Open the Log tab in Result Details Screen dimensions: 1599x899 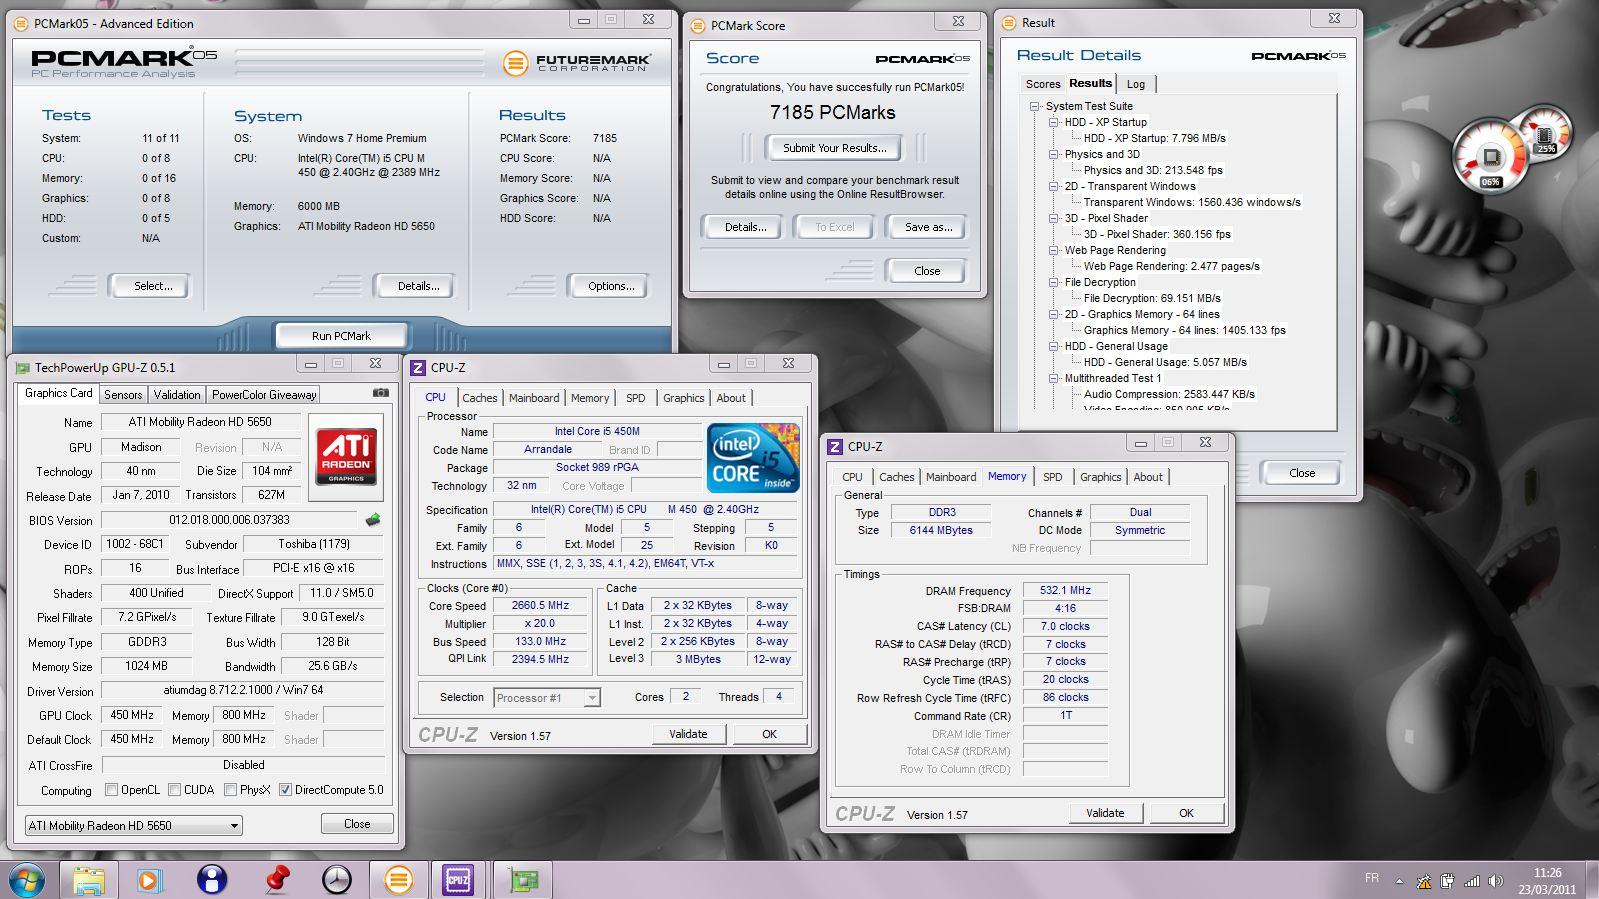point(1136,84)
